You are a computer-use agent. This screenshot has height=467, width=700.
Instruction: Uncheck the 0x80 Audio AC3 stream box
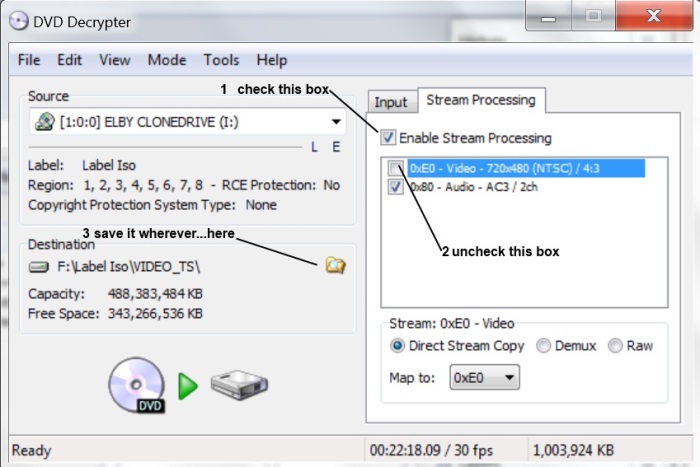point(396,187)
